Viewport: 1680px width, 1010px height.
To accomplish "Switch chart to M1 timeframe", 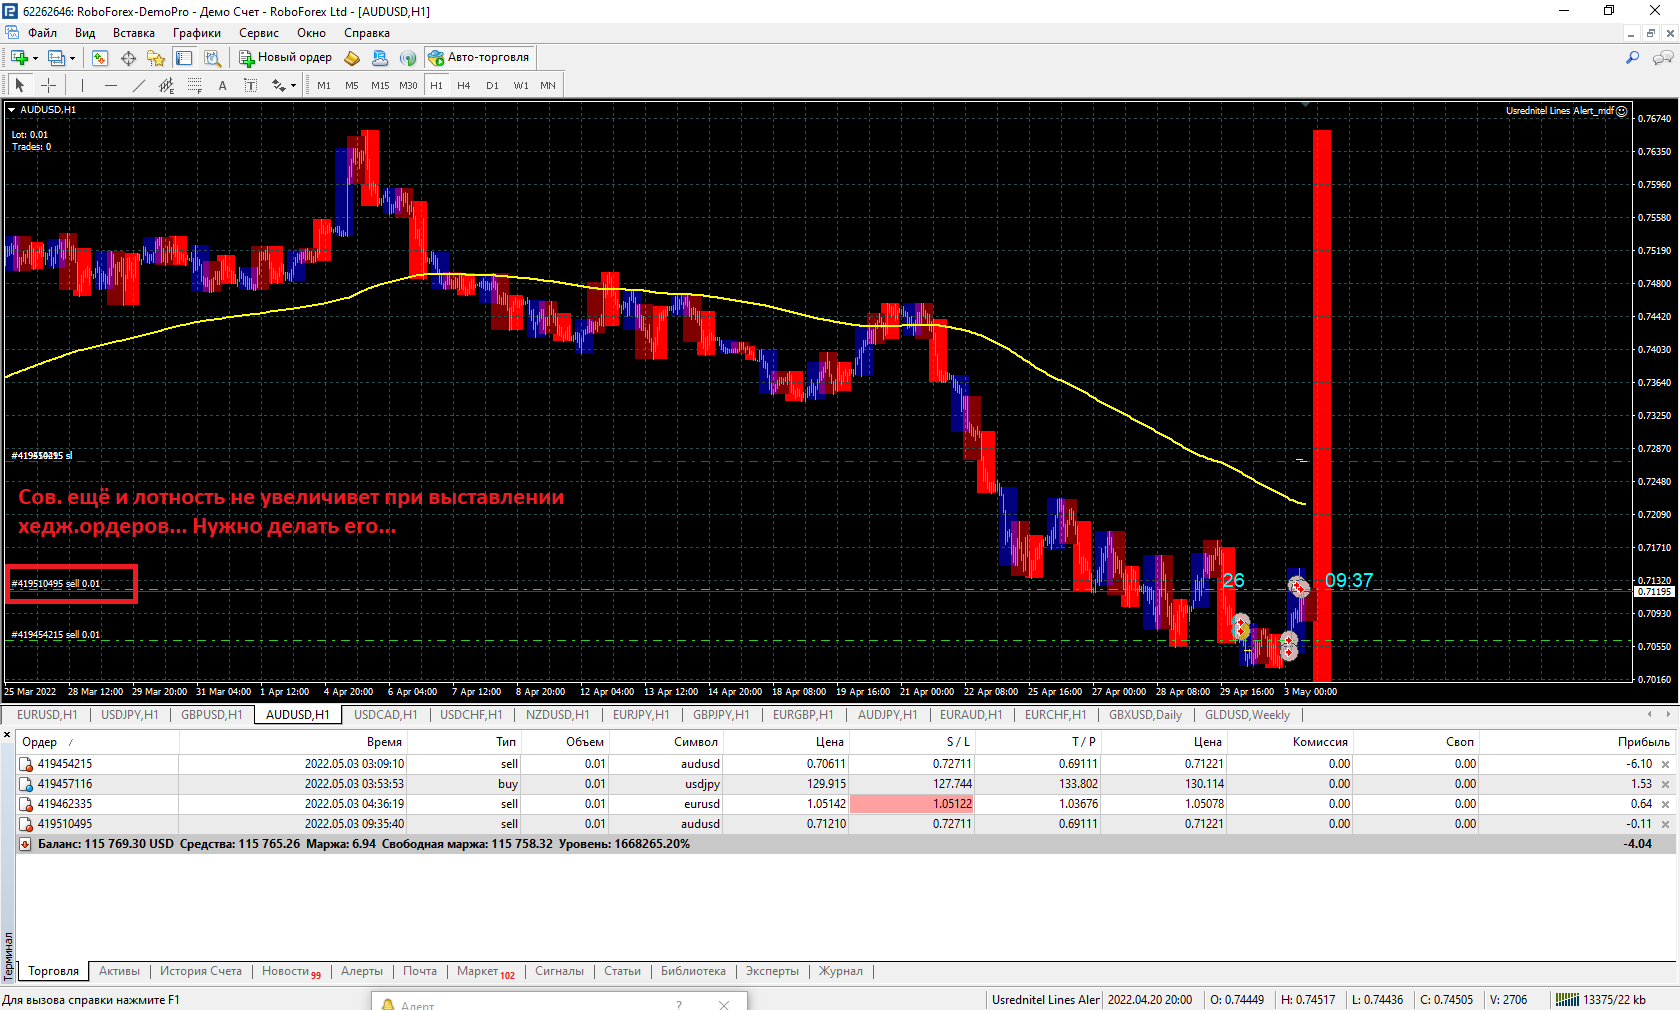I will click(x=324, y=85).
